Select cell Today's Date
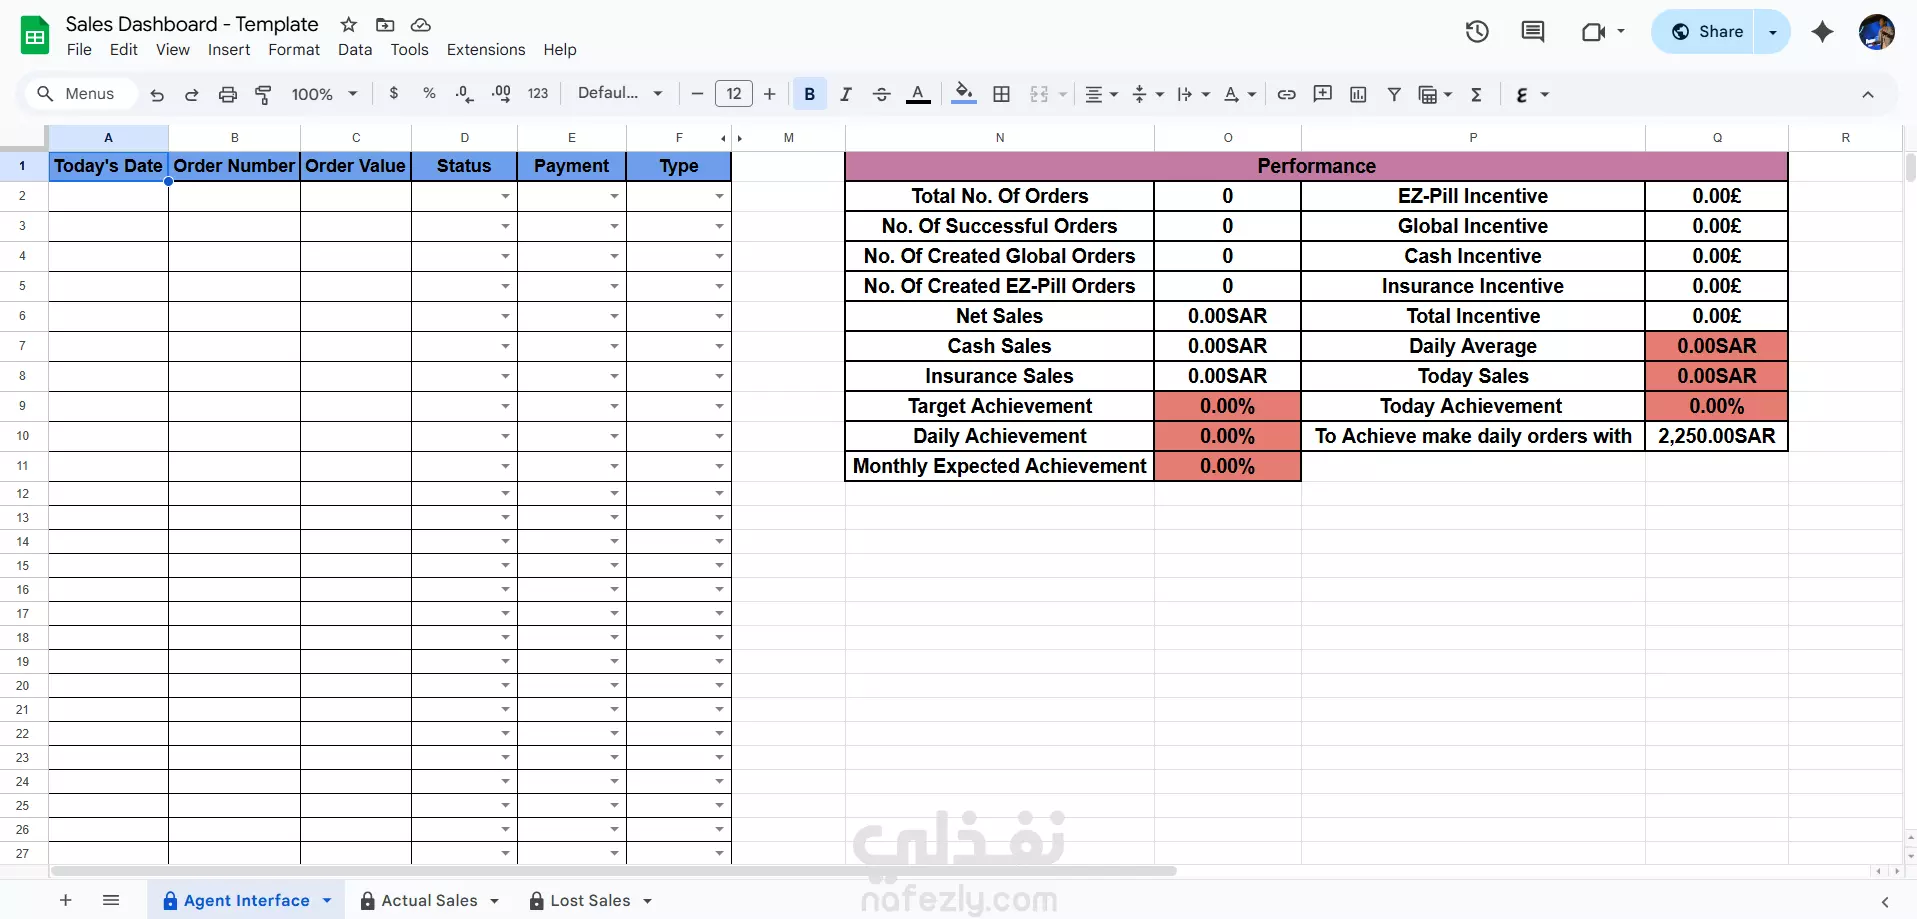The width and height of the screenshot is (1917, 919). (108, 166)
